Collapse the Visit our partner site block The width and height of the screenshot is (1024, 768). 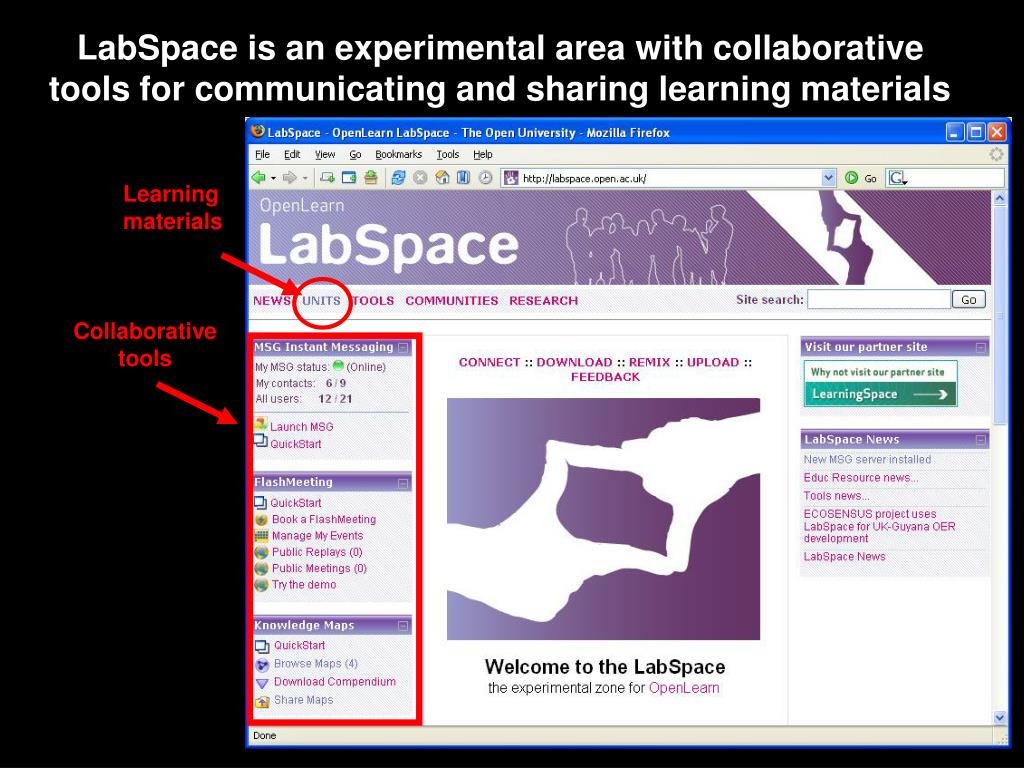coord(980,347)
